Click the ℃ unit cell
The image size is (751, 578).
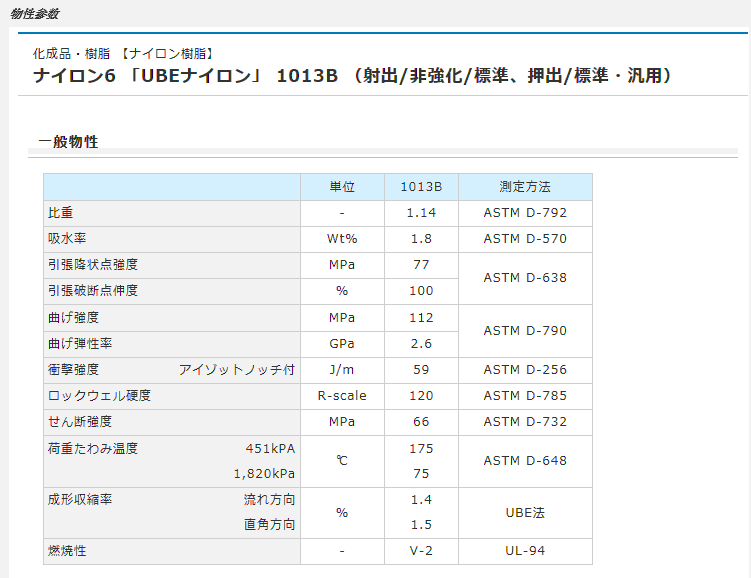coord(342,461)
